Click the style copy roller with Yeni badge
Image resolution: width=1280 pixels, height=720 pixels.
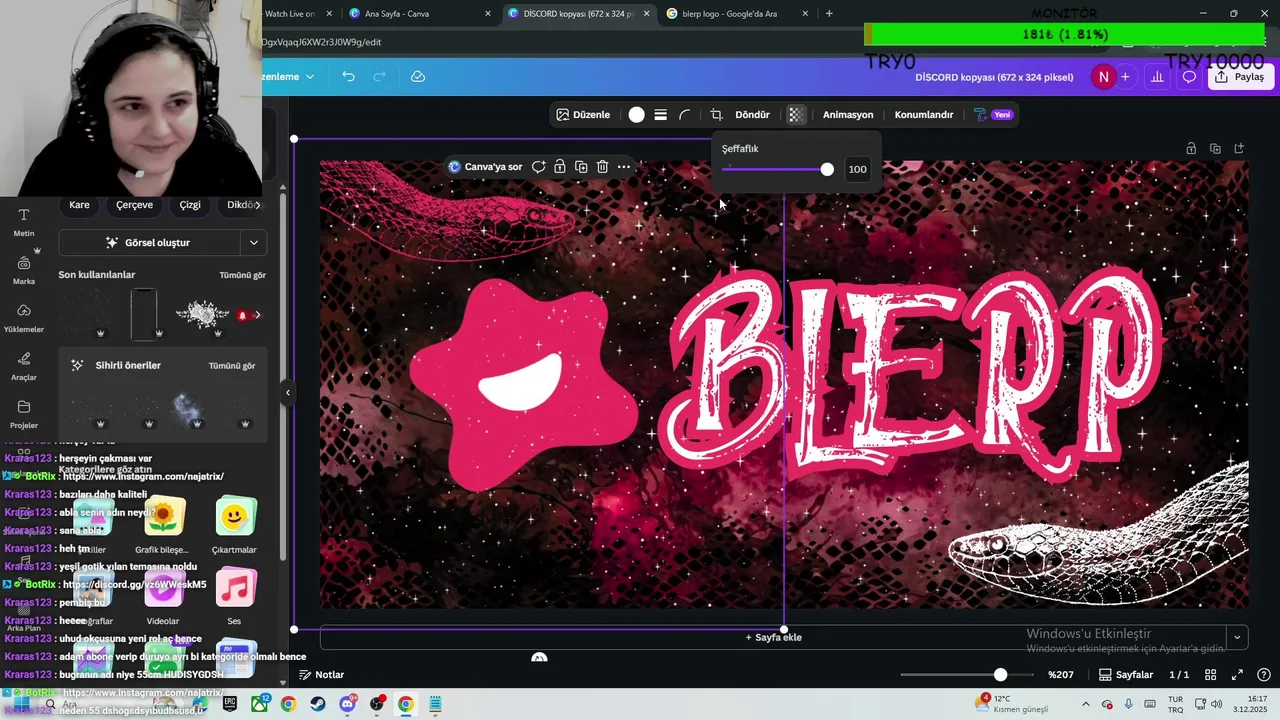[x=993, y=115]
